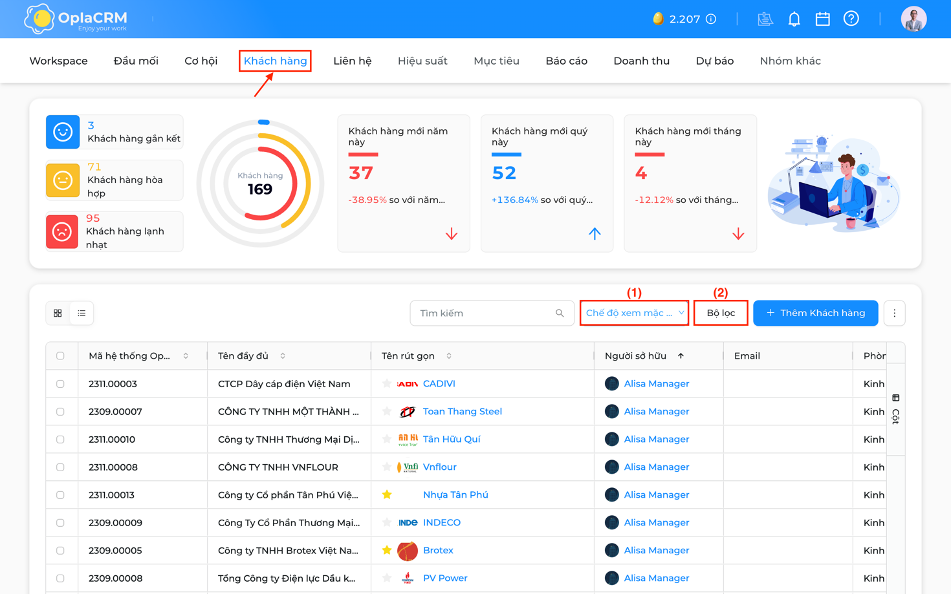The image size is (952, 594).
Task: Toggle favorite star for PV Power
Action: pyautogui.click(x=387, y=578)
